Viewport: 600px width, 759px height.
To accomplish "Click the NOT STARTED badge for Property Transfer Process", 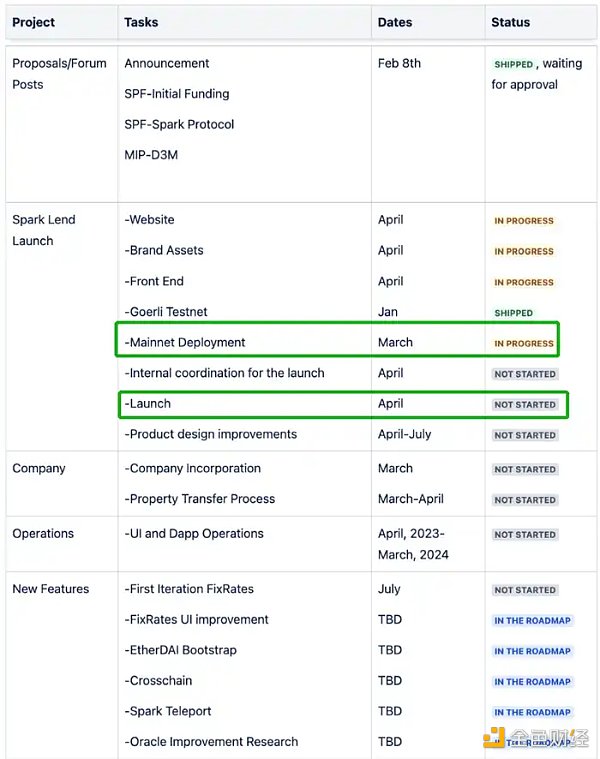I will pyautogui.click(x=524, y=500).
